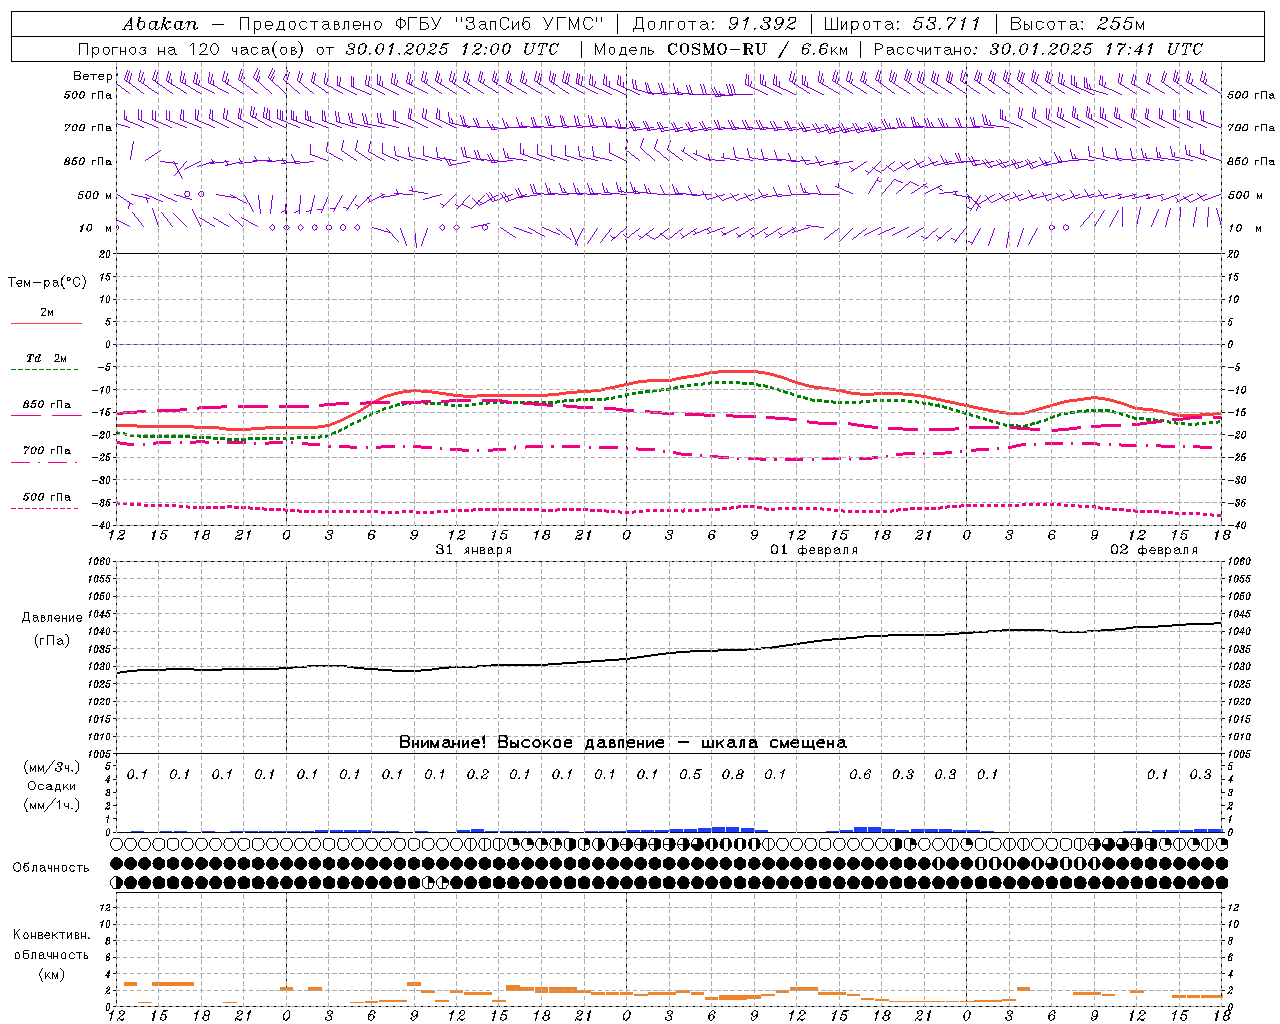Click the "0.6" precipitation value
This screenshot has height=1024, width=1280.
coord(860,775)
